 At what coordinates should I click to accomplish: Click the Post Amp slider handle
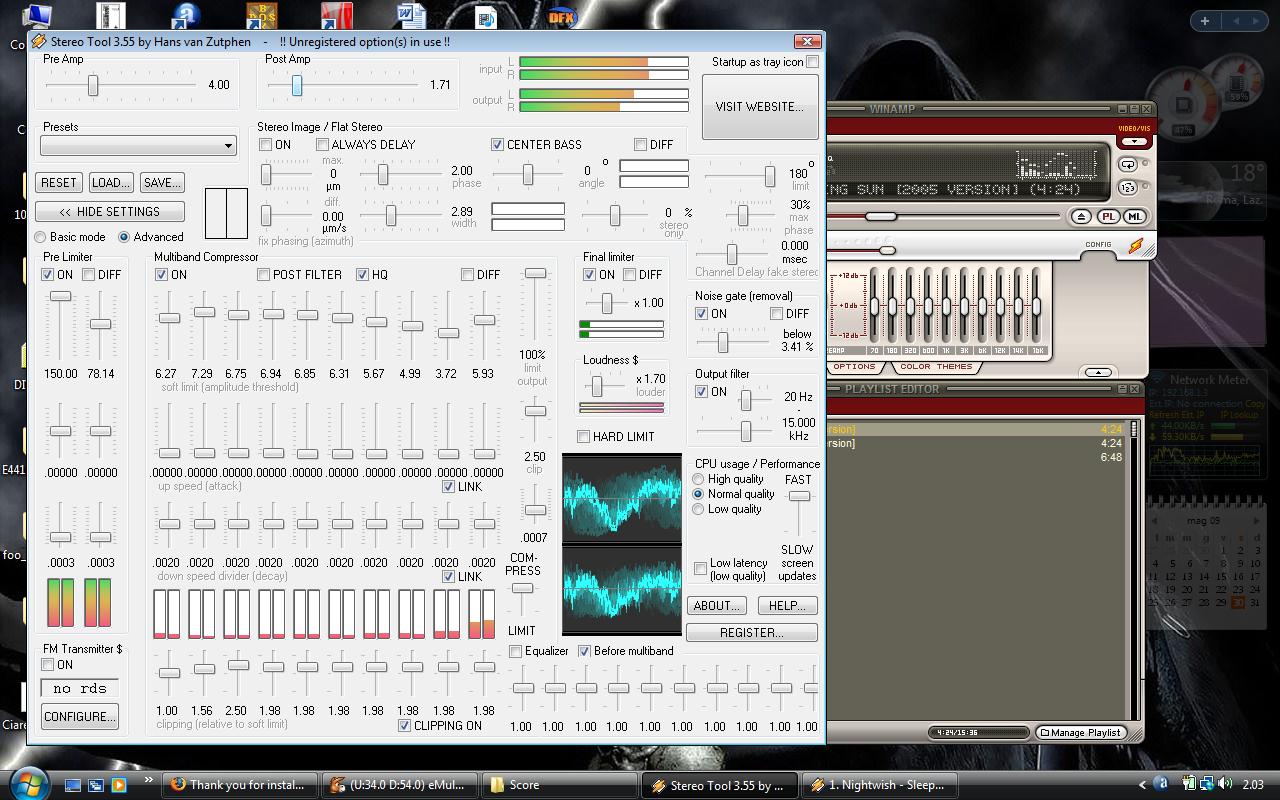click(x=297, y=86)
